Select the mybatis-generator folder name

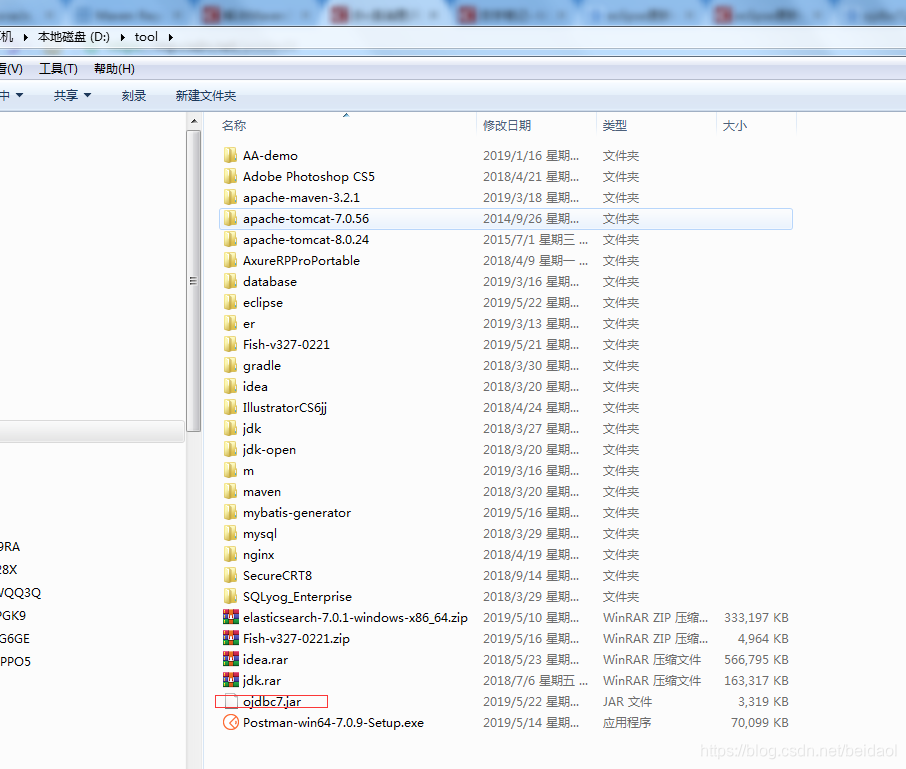(x=296, y=512)
